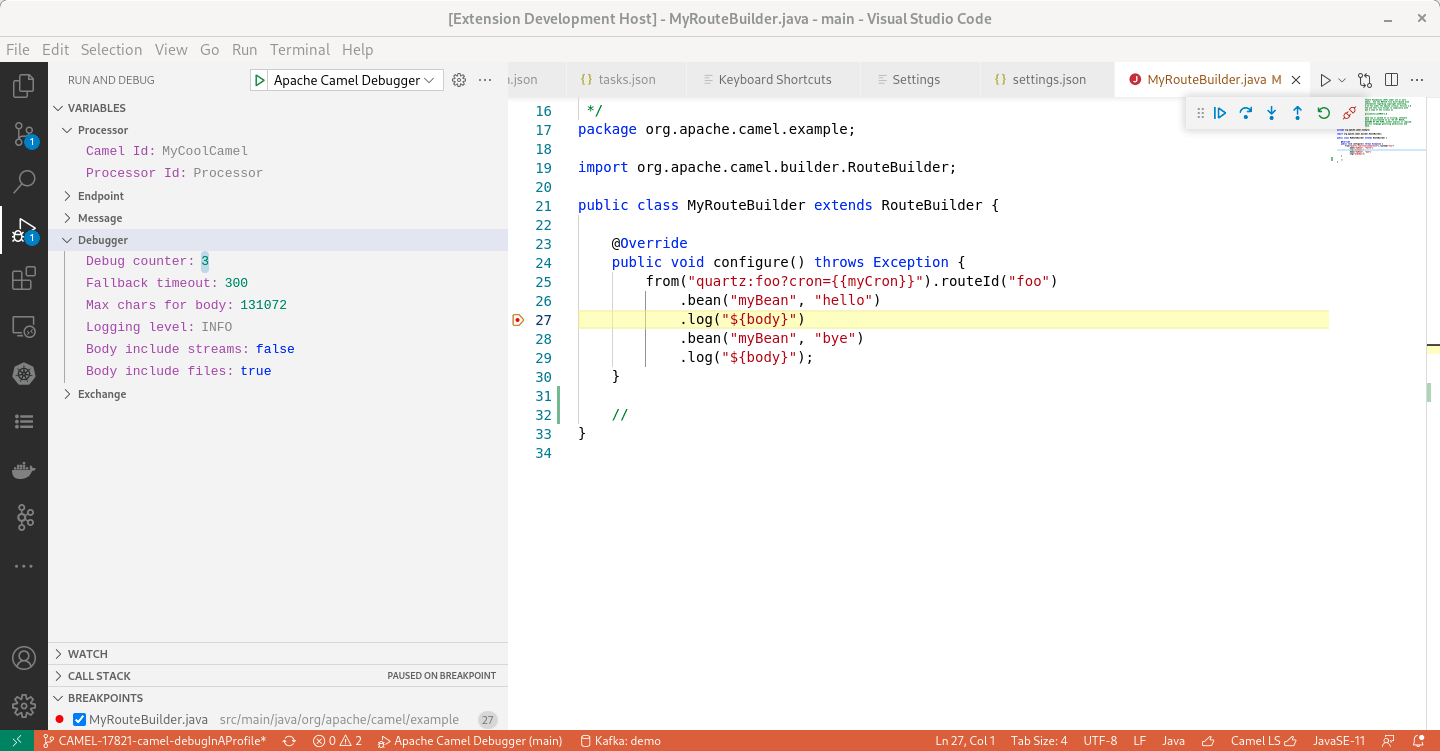Disconnect the debugger with red plug icon
1440x751 pixels.
coord(1349,113)
